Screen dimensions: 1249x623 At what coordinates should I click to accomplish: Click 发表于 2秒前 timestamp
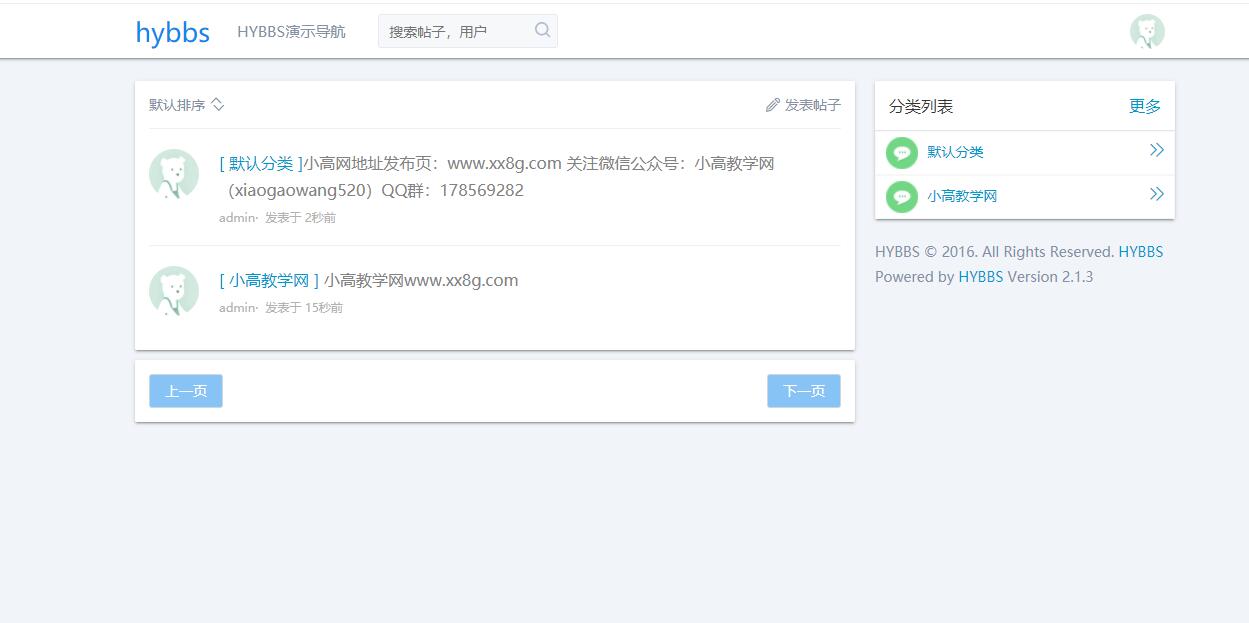300,217
